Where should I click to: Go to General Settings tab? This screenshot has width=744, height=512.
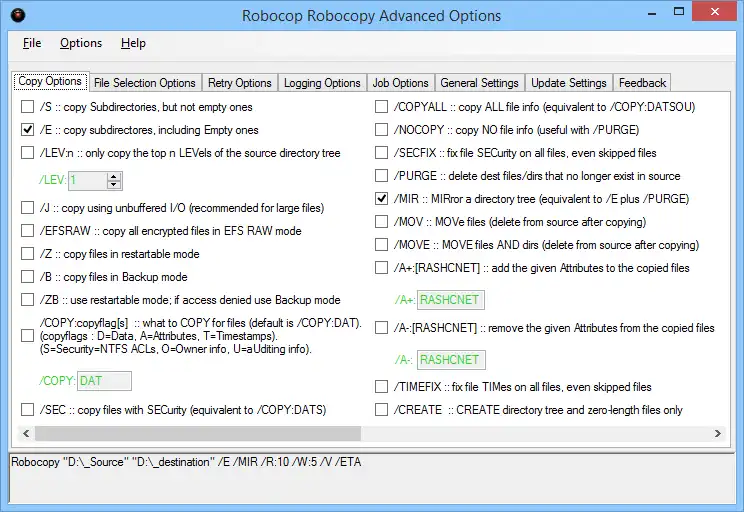coord(479,83)
